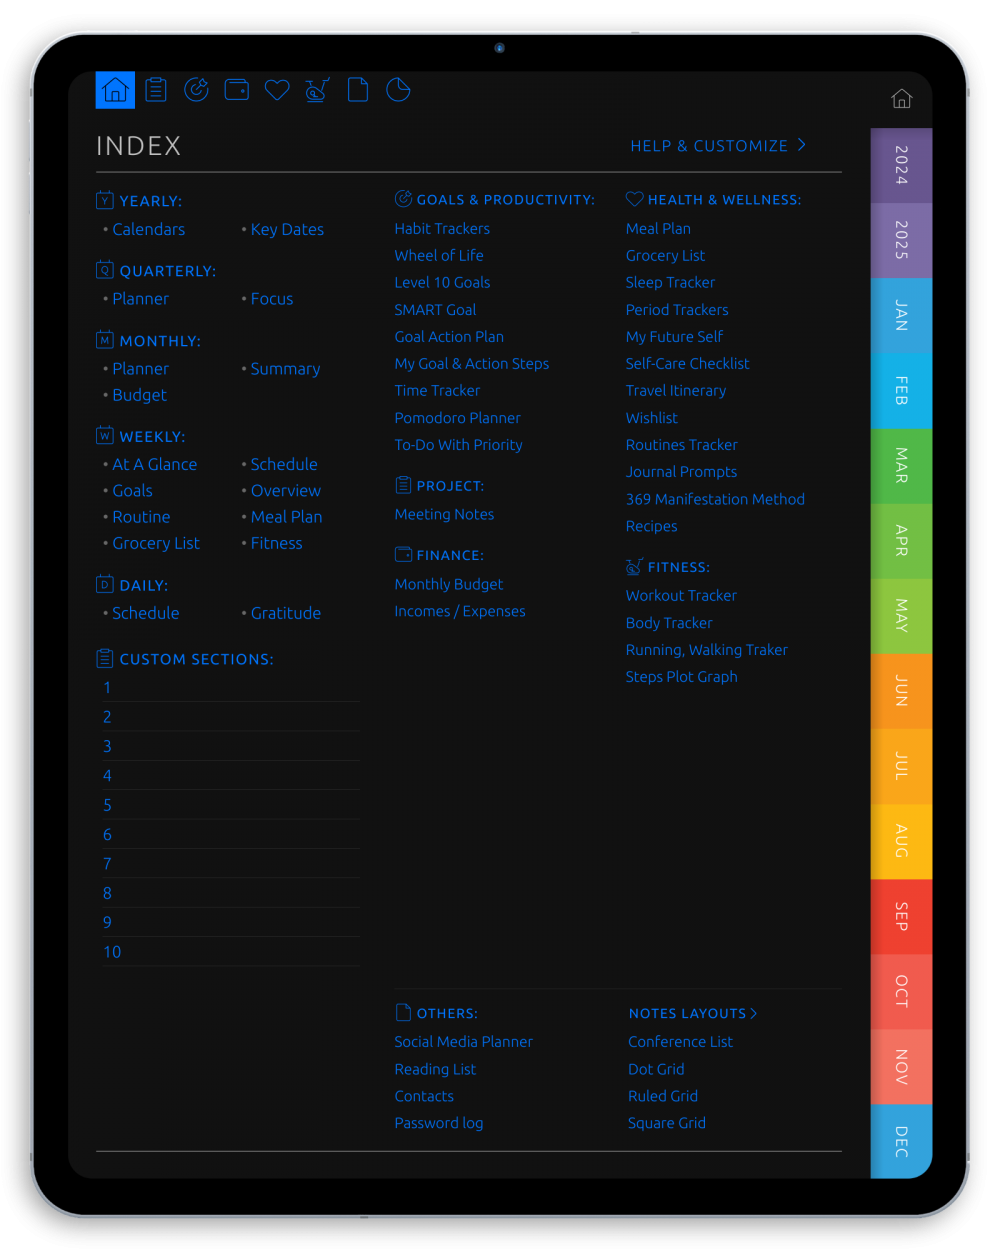Select the orange AUG calendar tab
1000x1250 pixels.
901,841
